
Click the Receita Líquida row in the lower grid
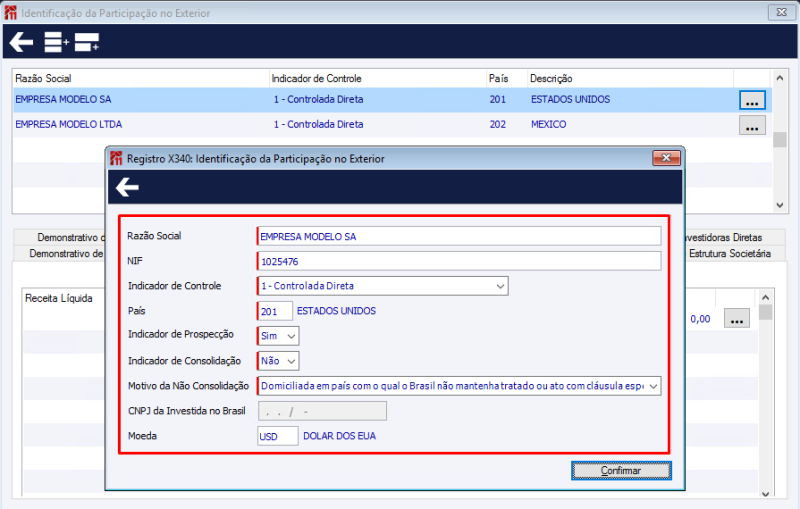pos(59,298)
